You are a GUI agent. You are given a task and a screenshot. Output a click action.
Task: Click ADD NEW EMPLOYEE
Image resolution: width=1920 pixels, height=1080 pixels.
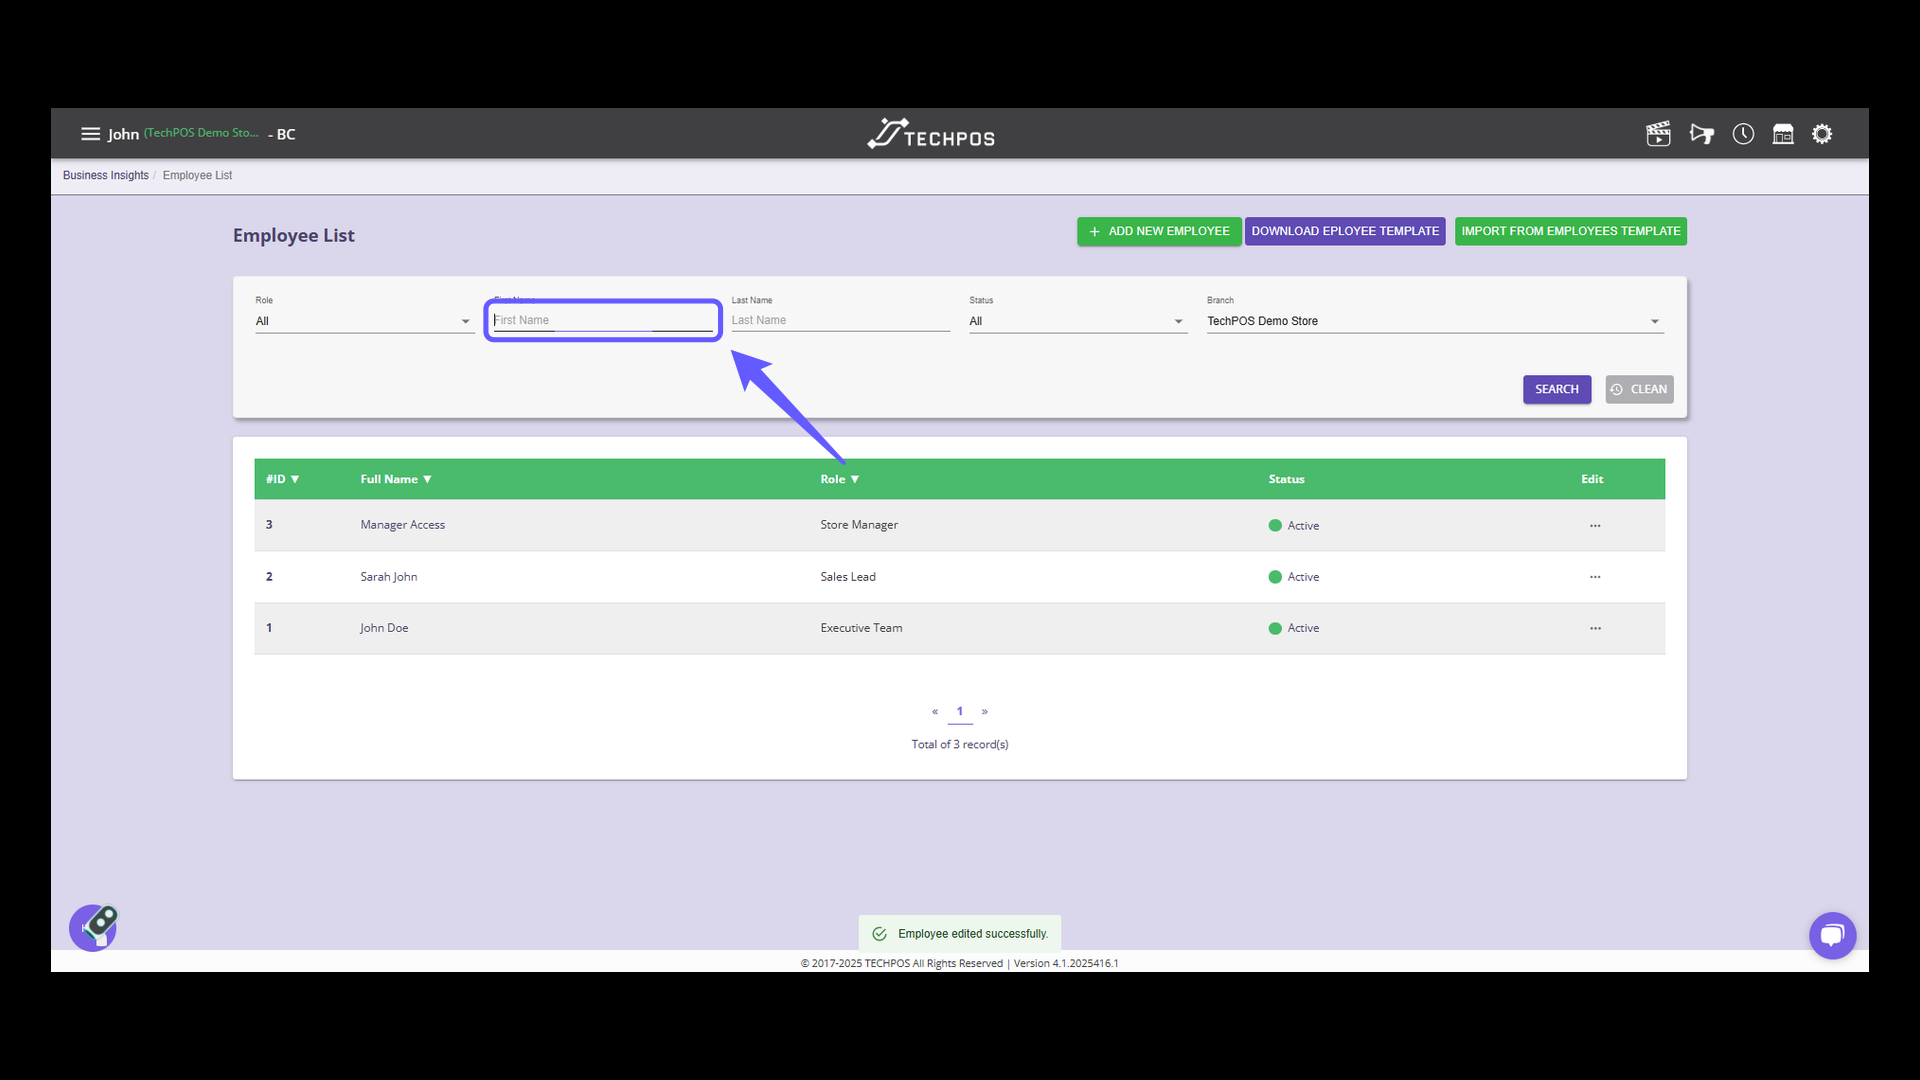[x=1158, y=231]
